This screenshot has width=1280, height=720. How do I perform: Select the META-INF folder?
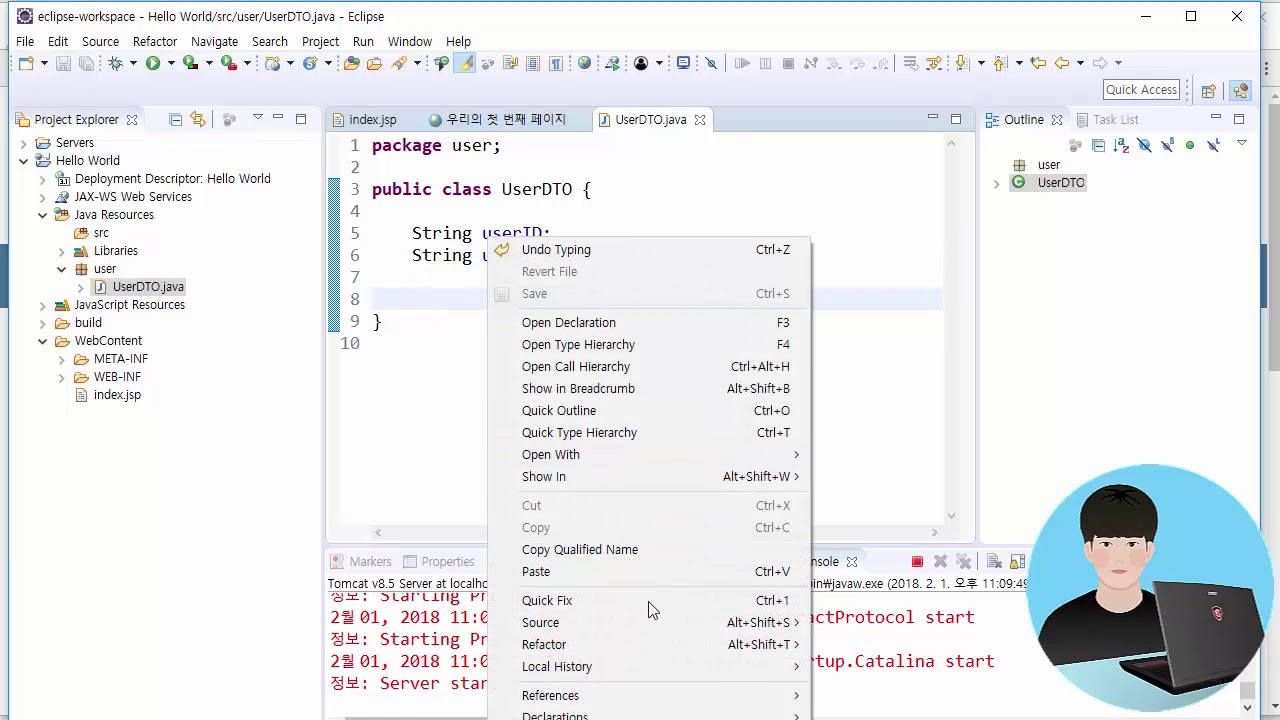tap(112, 359)
